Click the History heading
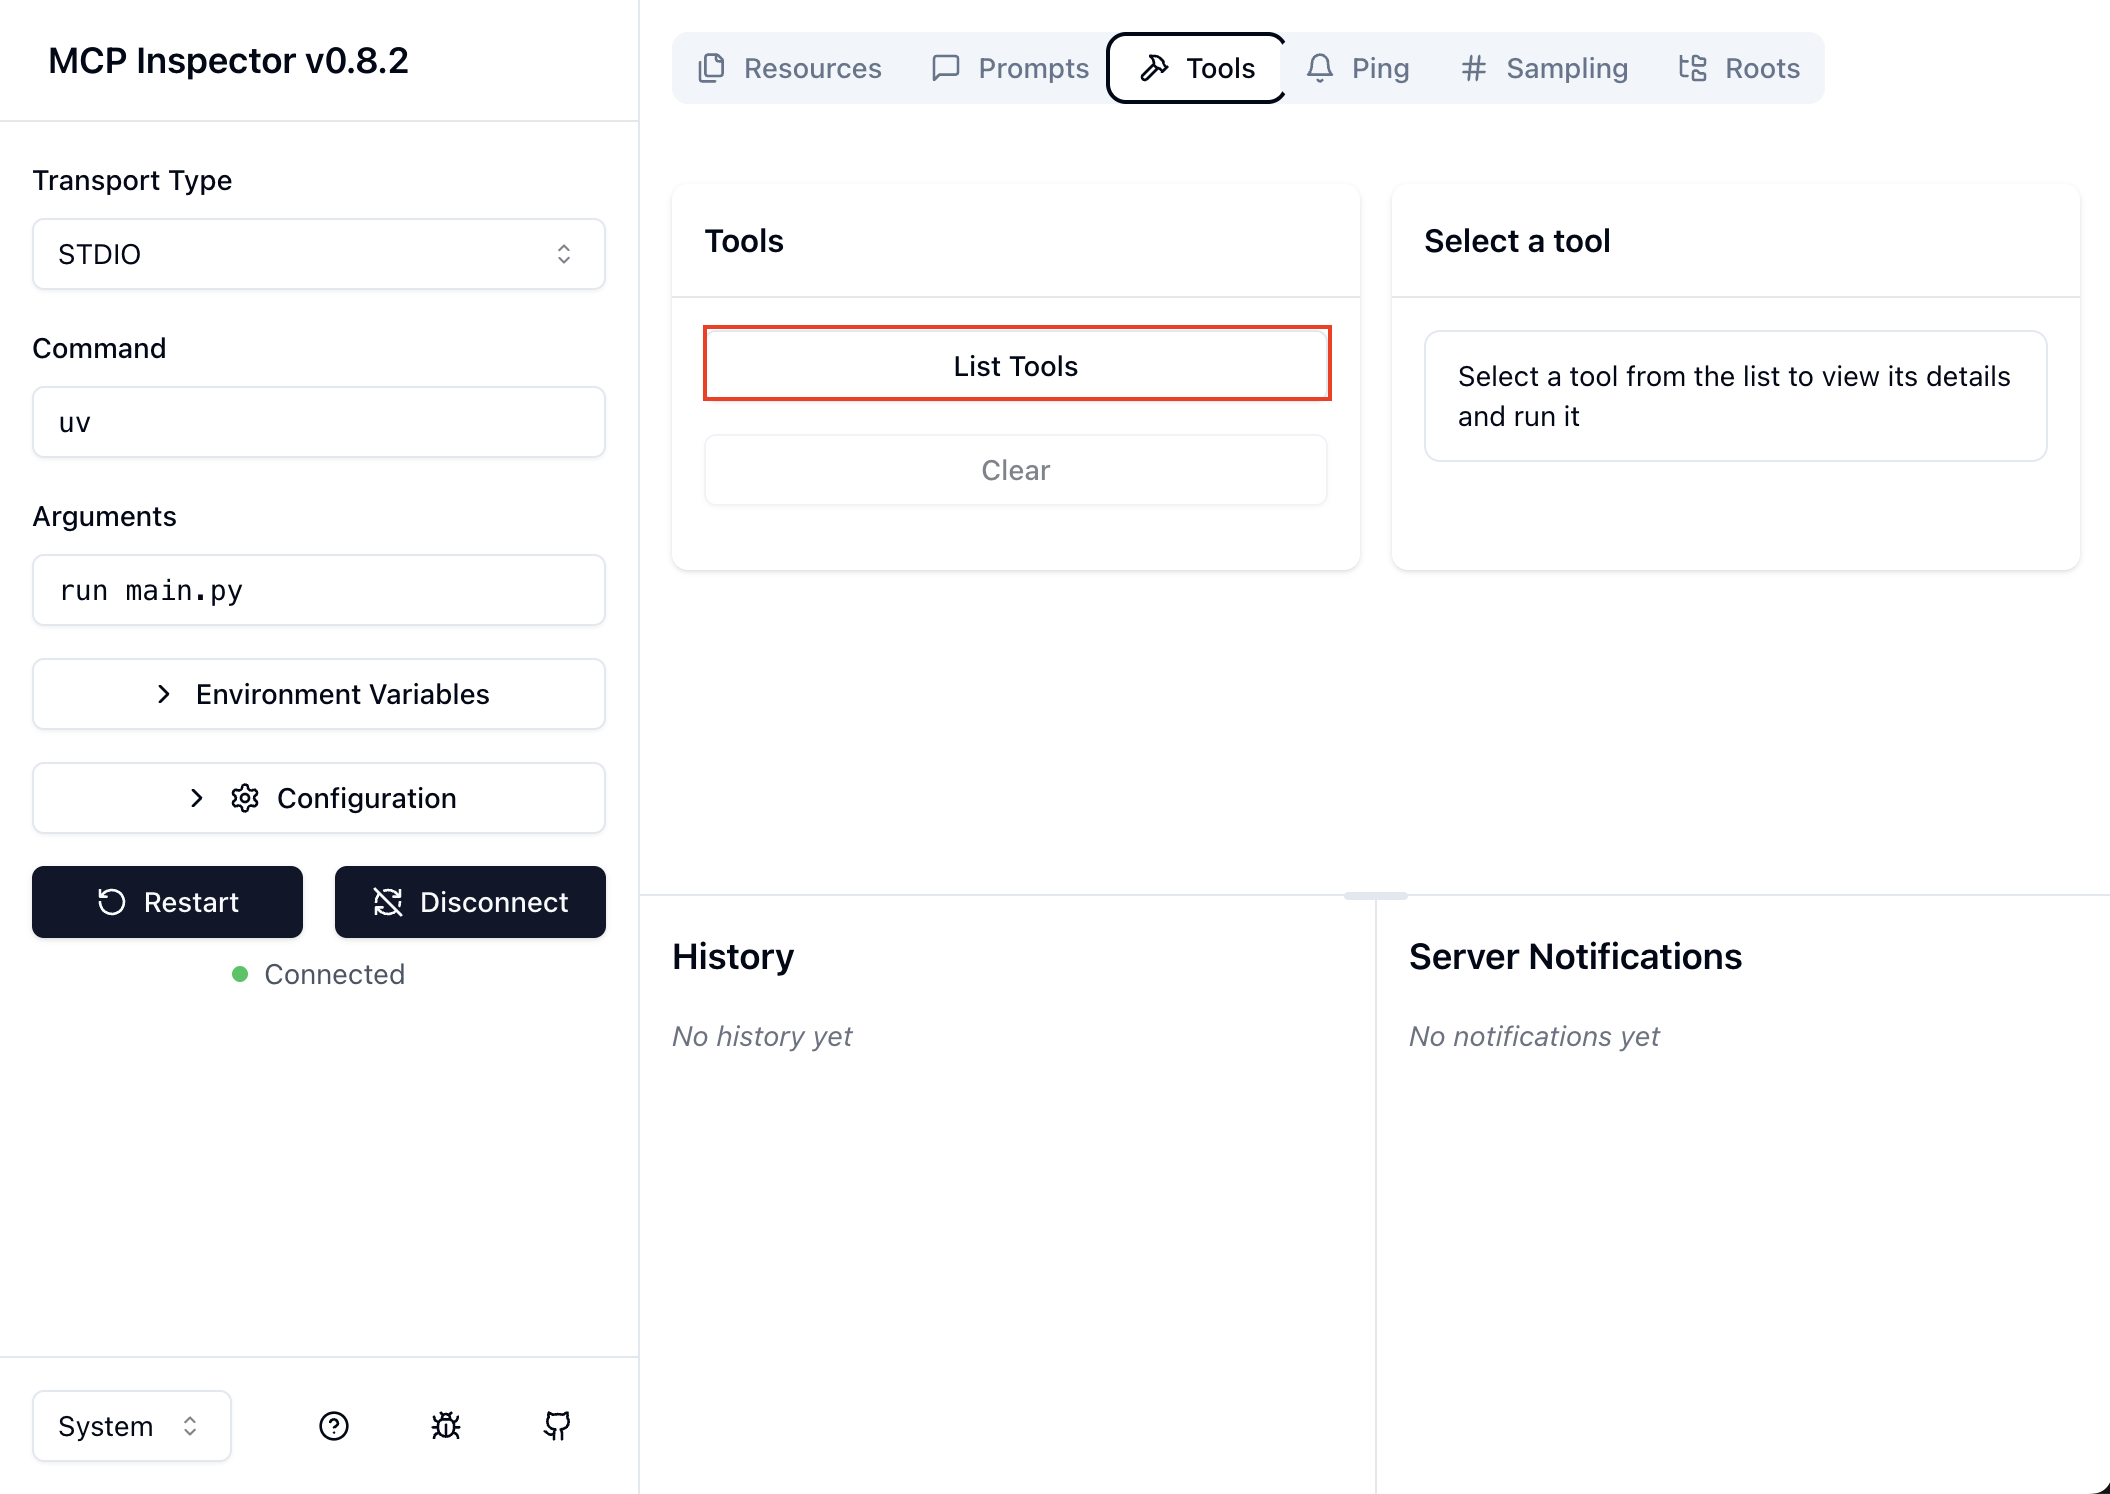 tap(733, 957)
